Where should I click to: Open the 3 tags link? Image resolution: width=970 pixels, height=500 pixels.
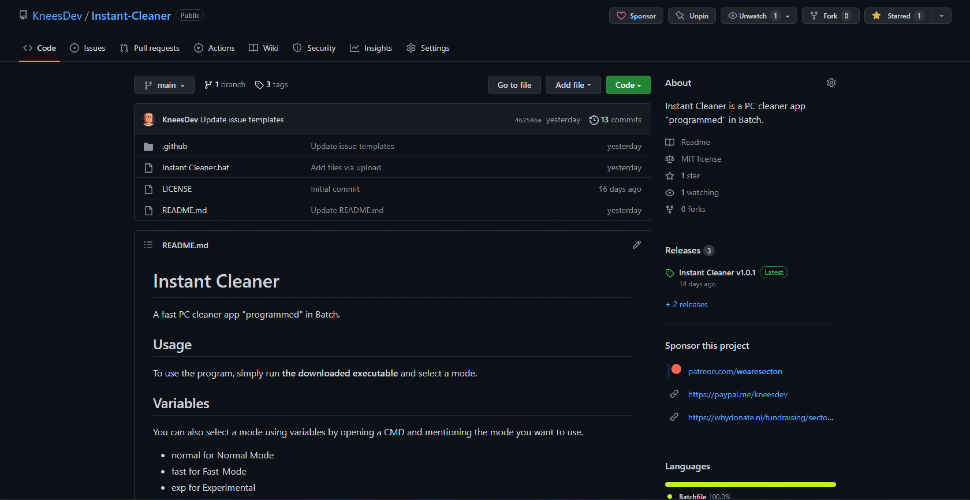pos(271,85)
